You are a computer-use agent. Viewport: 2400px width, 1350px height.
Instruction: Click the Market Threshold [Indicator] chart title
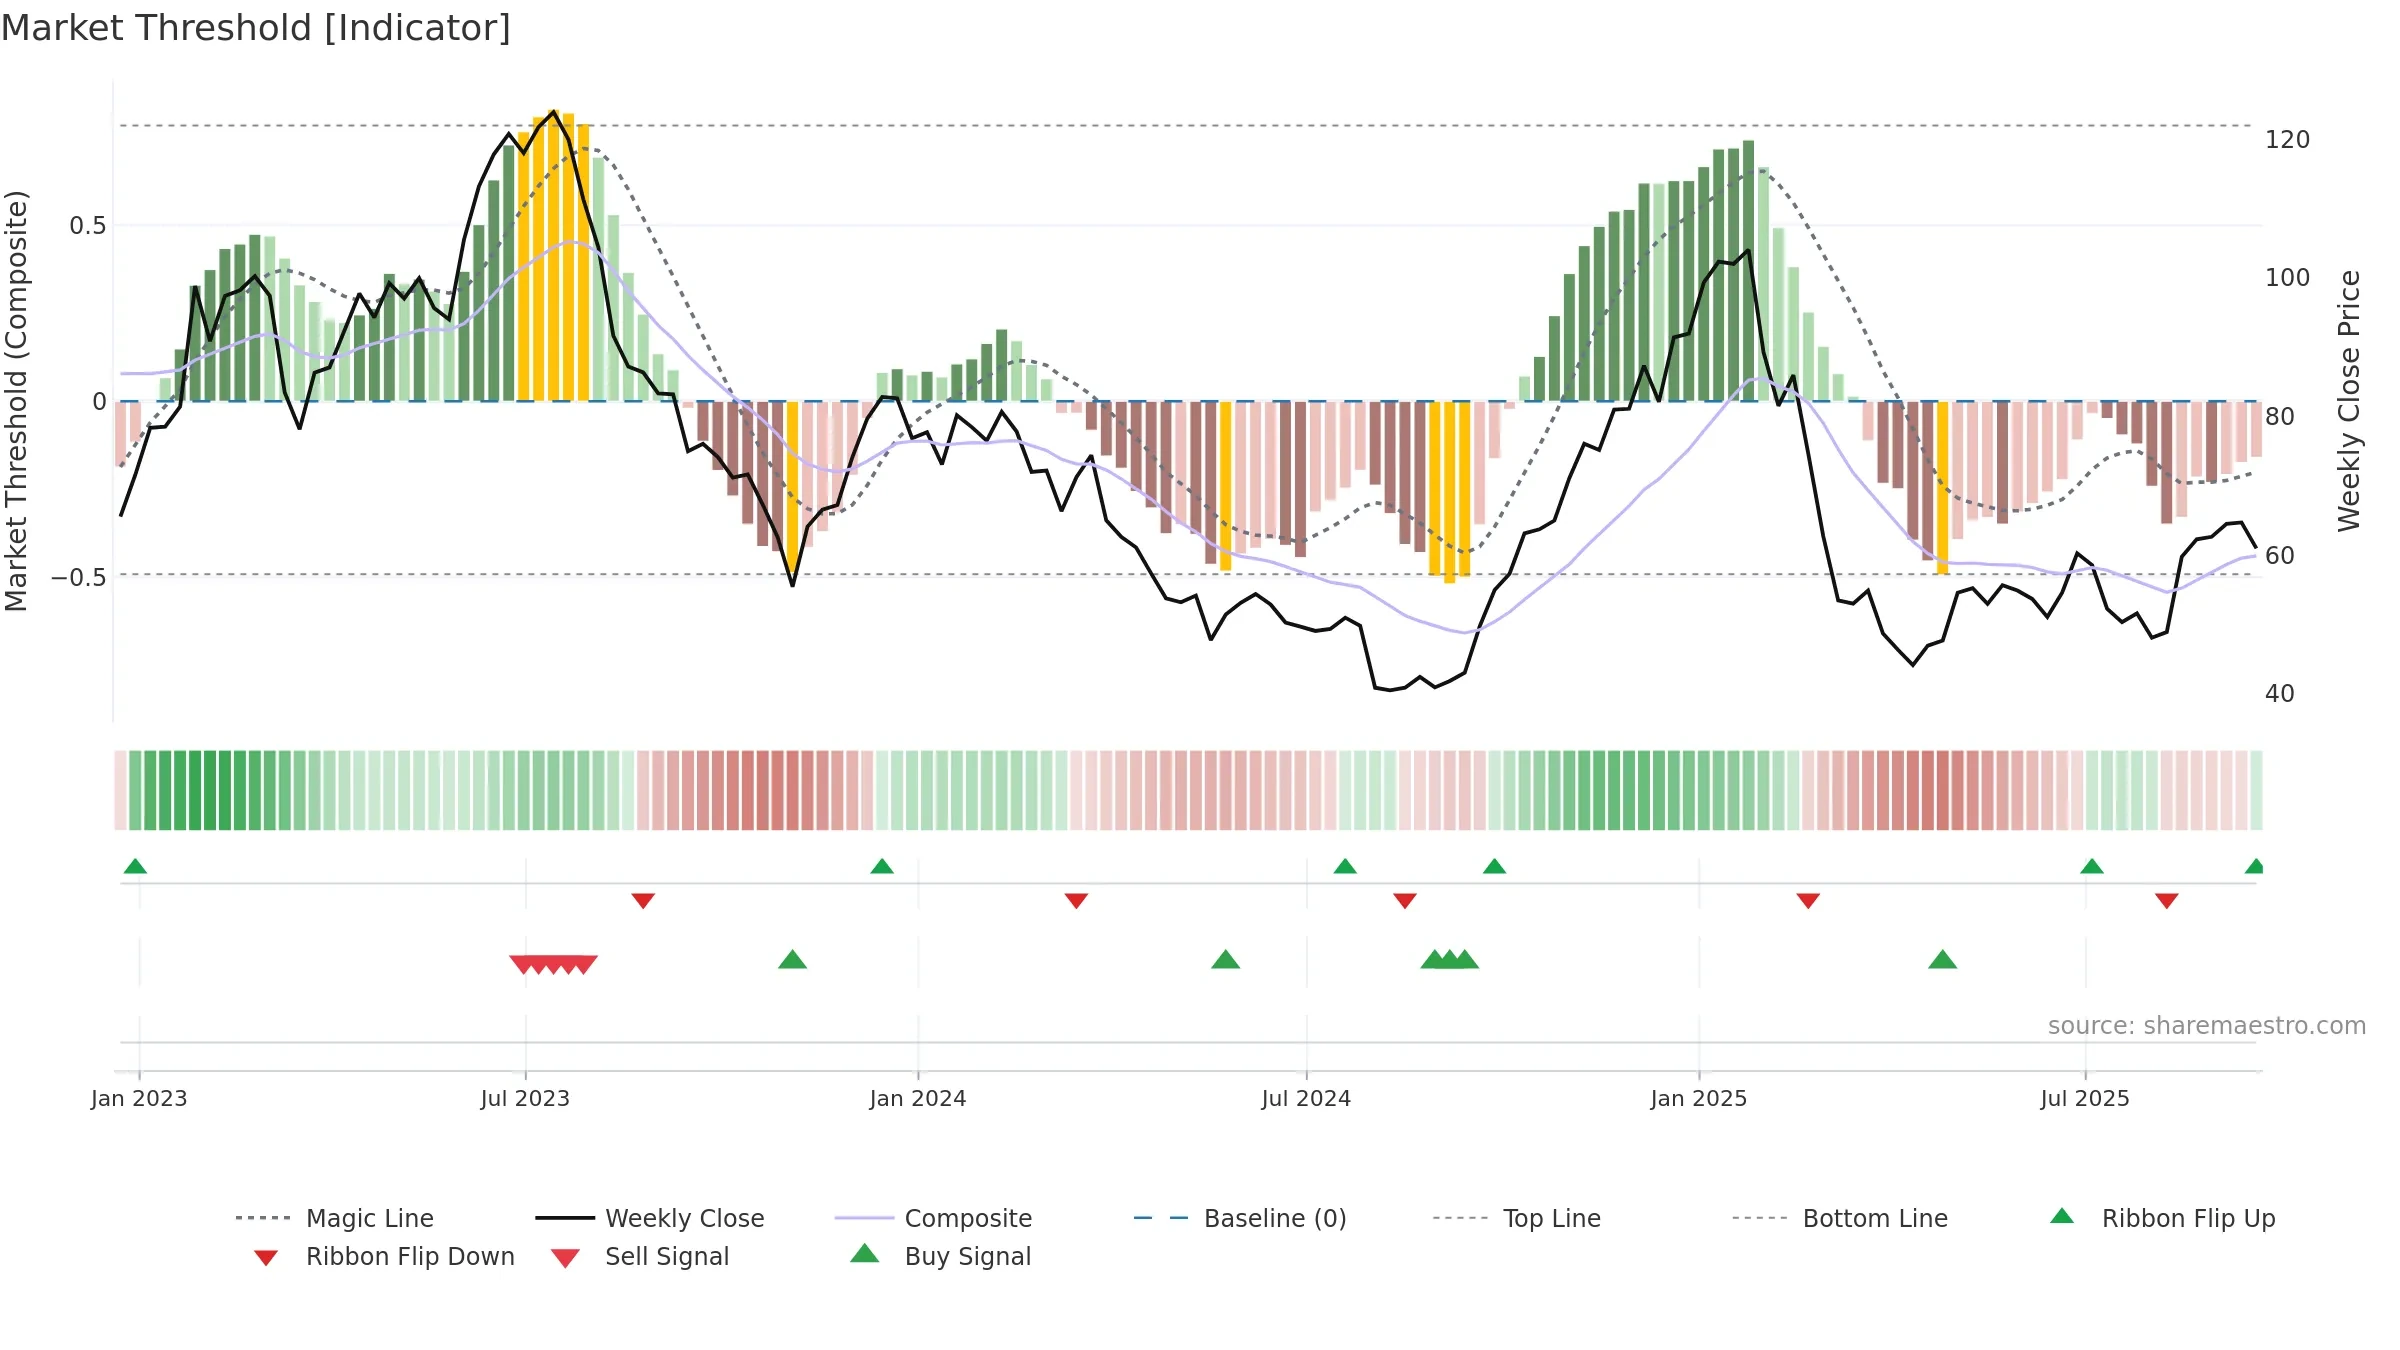click(x=256, y=28)
